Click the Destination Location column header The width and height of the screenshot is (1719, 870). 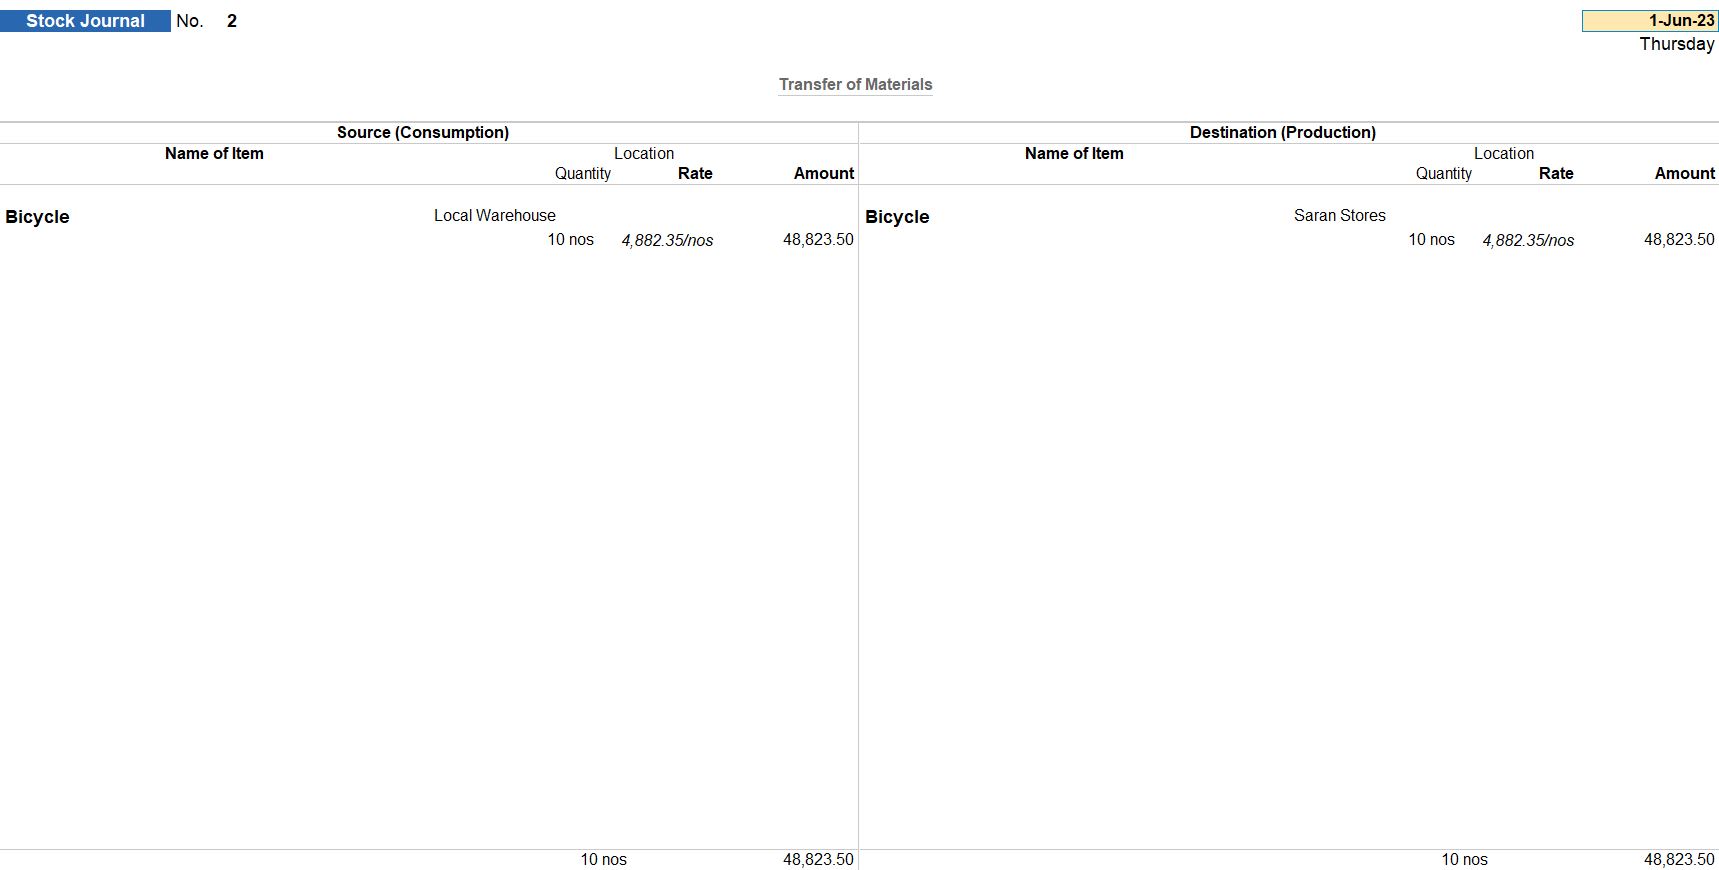[x=1504, y=154]
